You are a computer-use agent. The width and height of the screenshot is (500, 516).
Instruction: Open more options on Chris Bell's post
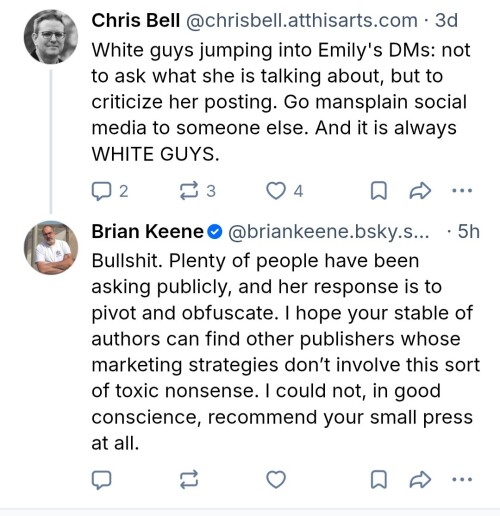[x=462, y=191]
